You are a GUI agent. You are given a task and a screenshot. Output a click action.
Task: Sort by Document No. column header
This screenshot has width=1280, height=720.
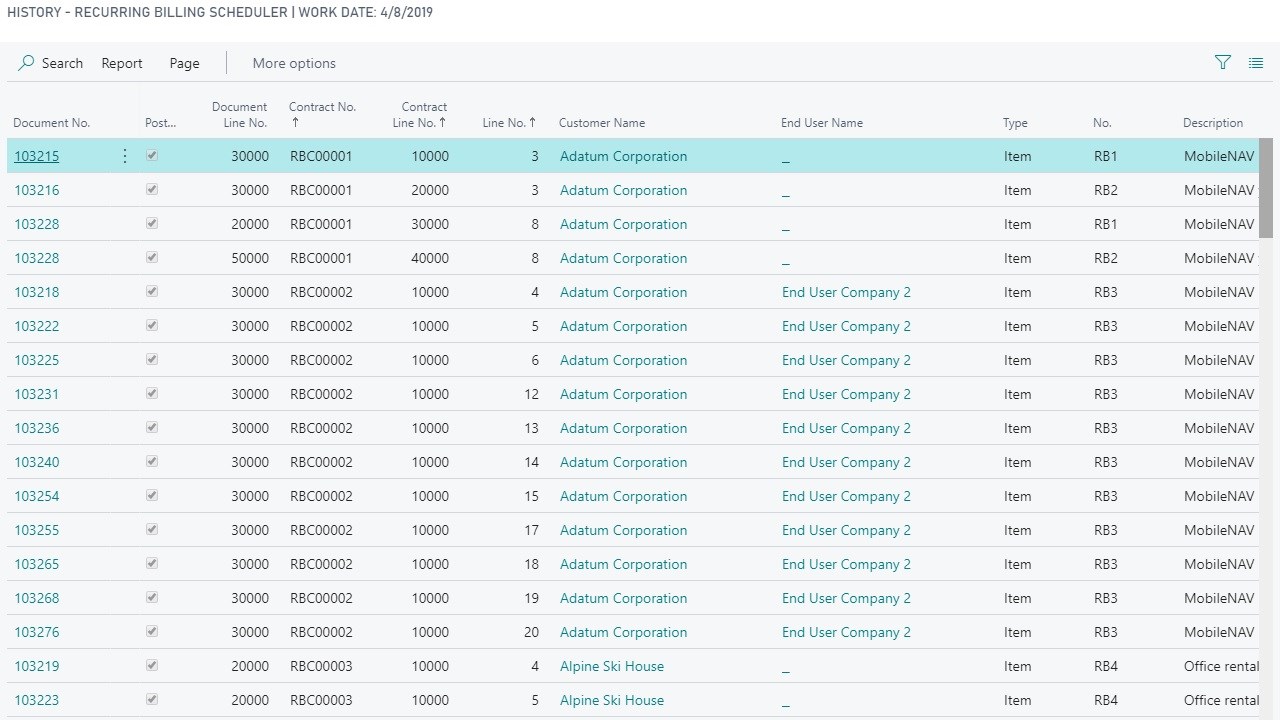[x=52, y=123]
